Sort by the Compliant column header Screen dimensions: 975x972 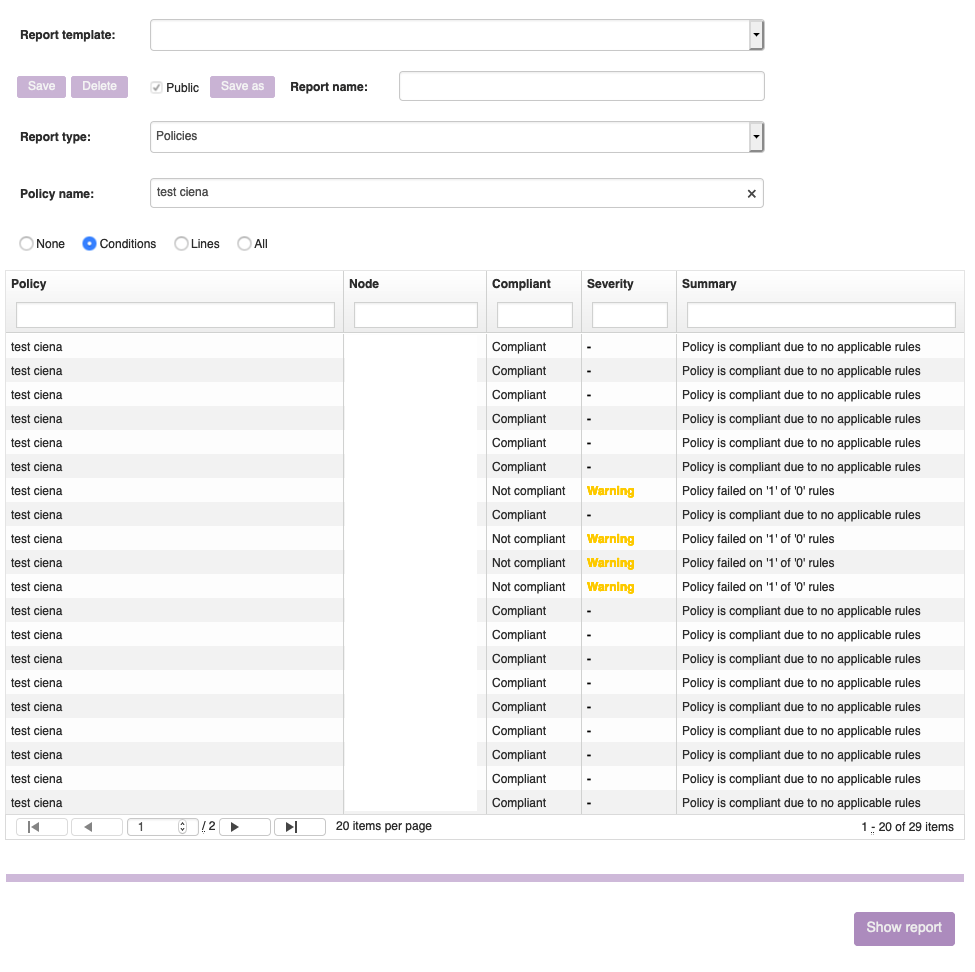point(521,284)
